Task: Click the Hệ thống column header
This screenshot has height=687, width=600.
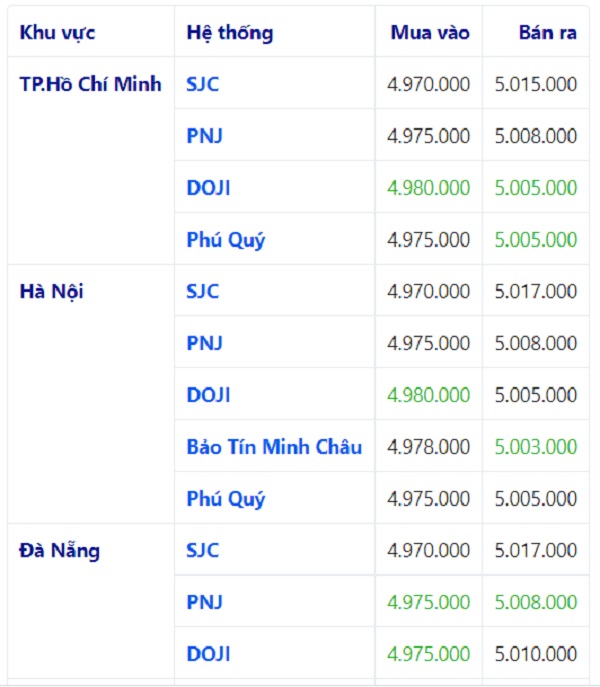Action: [230, 33]
